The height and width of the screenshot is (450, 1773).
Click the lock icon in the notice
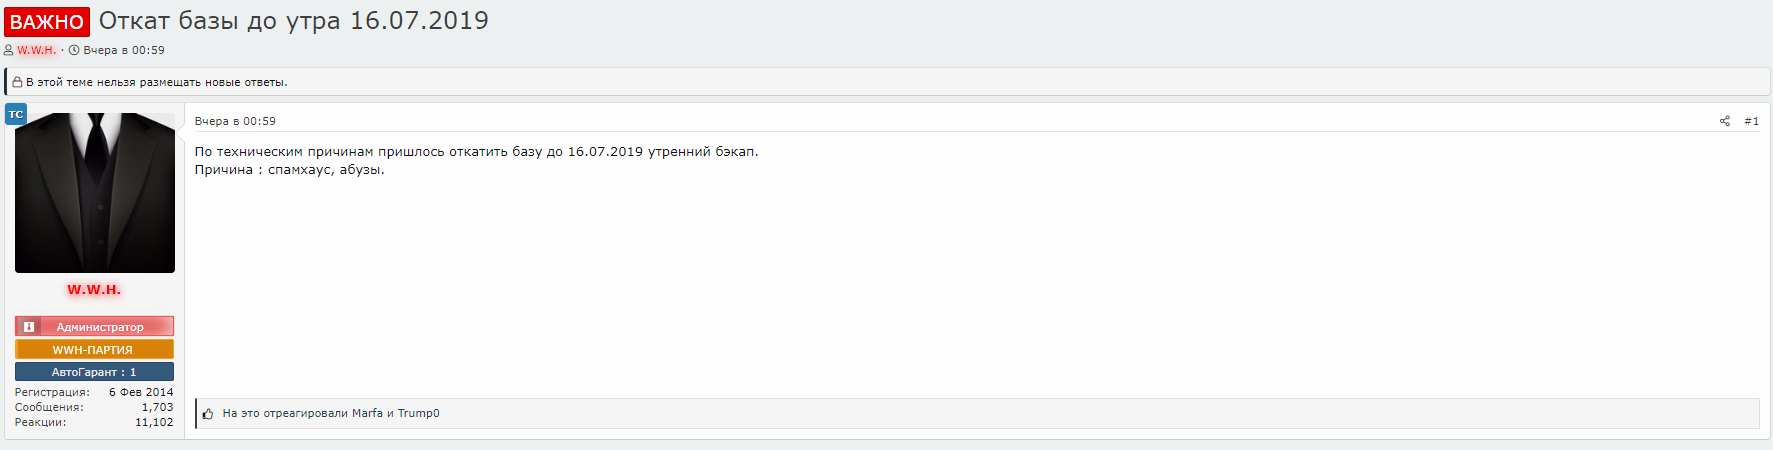point(17,82)
